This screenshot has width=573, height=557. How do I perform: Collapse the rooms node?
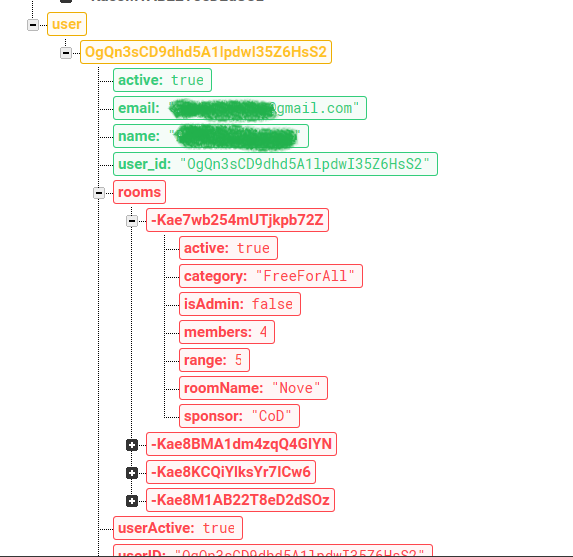pos(99,193)
